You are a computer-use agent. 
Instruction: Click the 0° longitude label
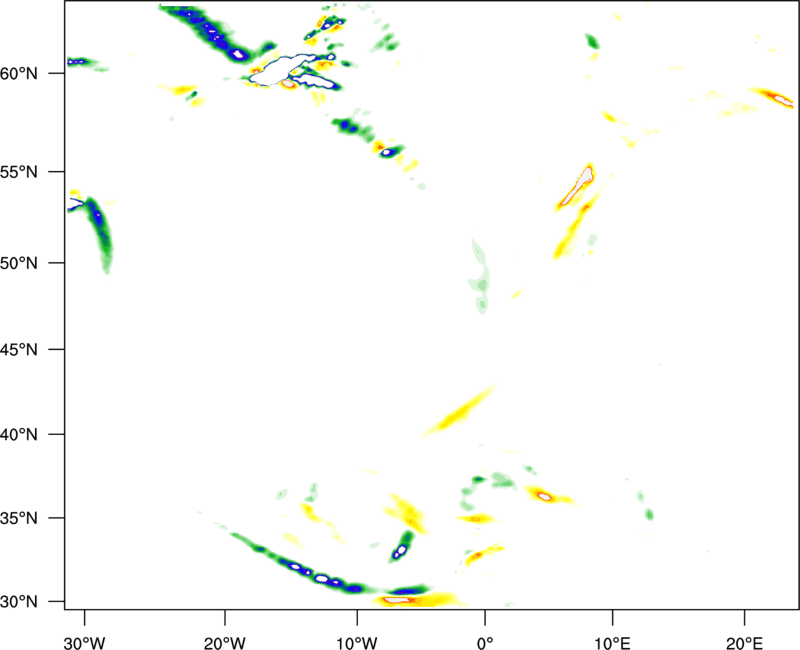485,643
